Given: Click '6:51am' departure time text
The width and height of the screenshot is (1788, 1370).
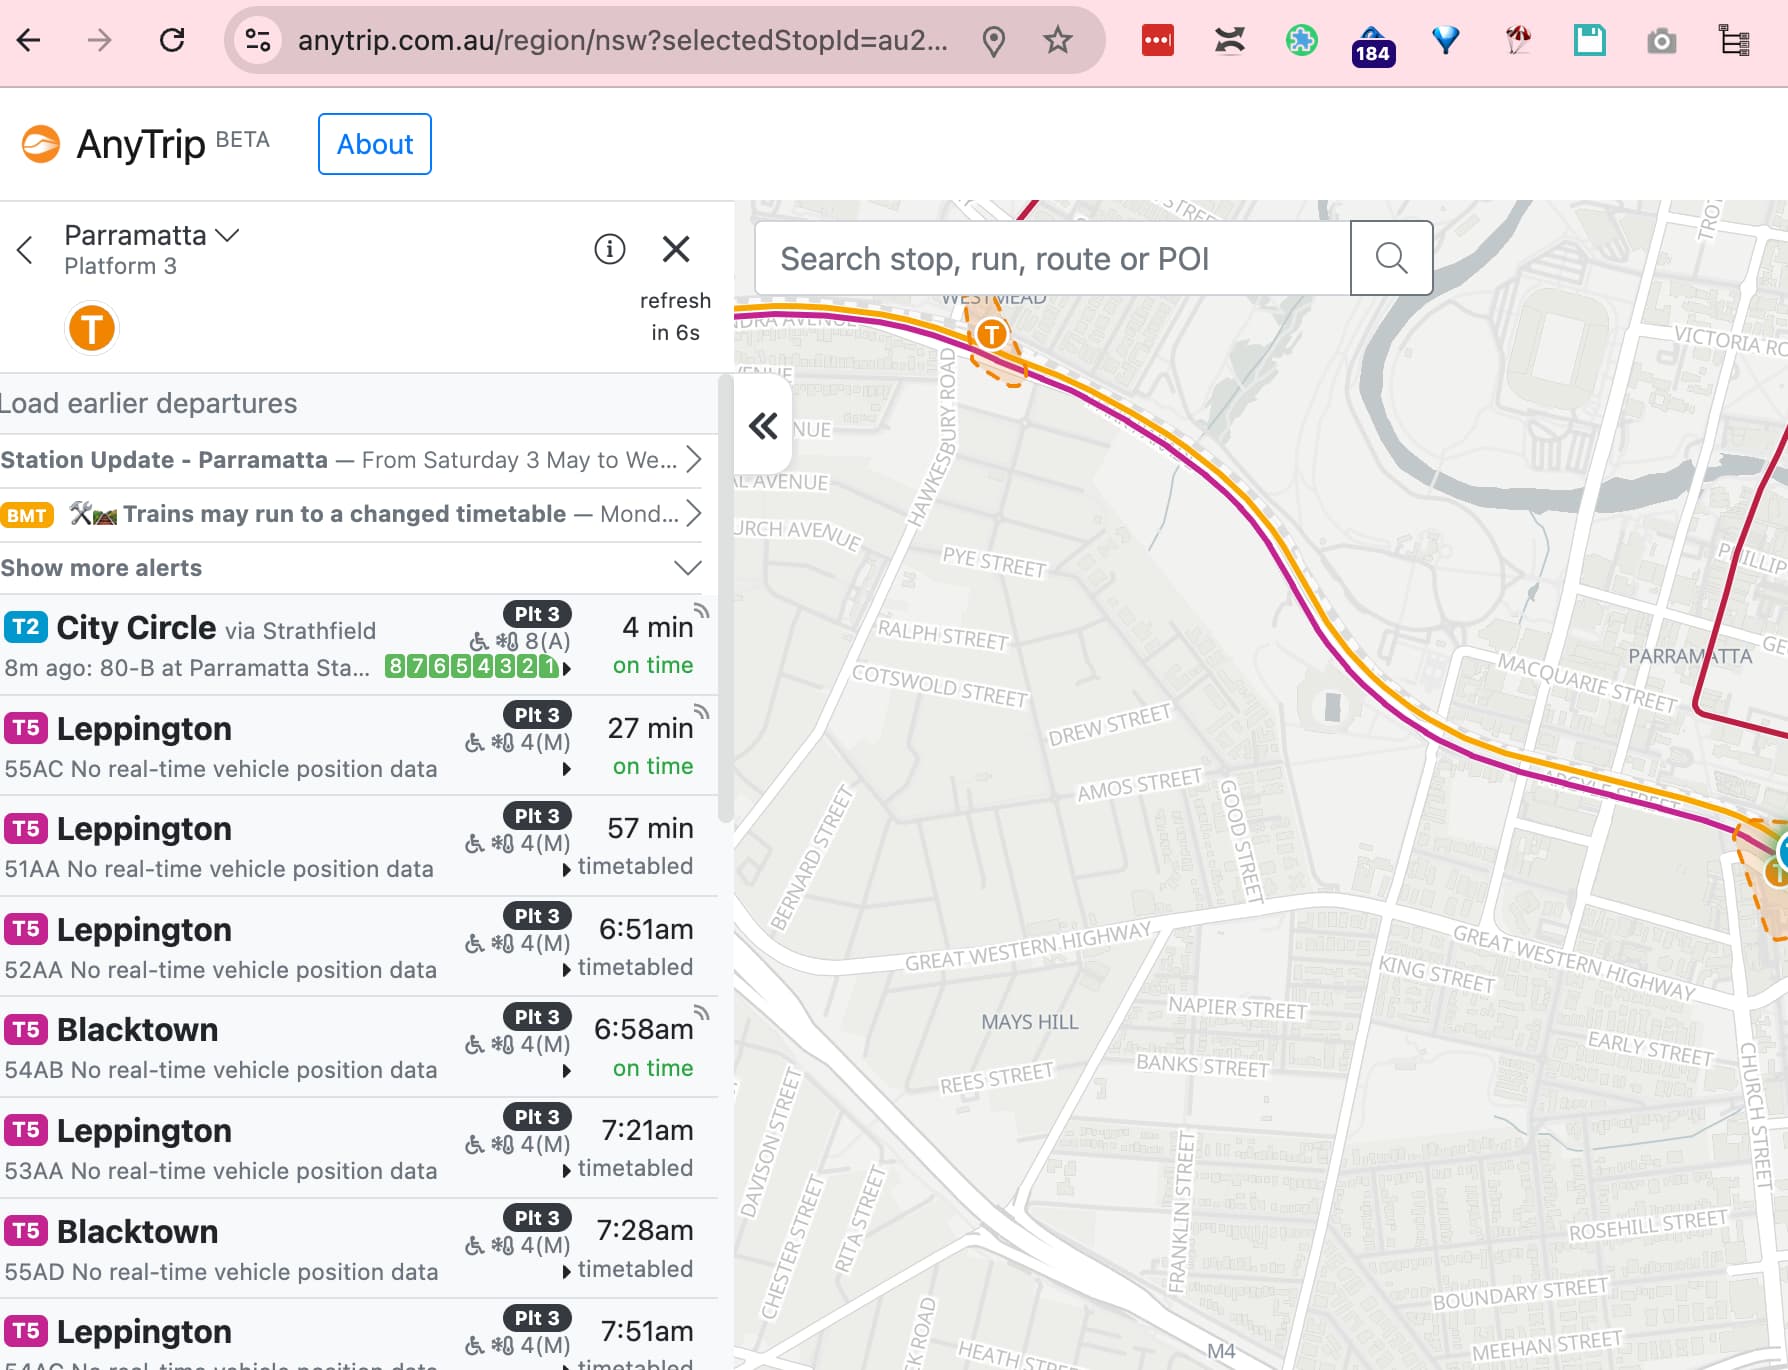Looking at the screenshot, I should tap(646, 929).
